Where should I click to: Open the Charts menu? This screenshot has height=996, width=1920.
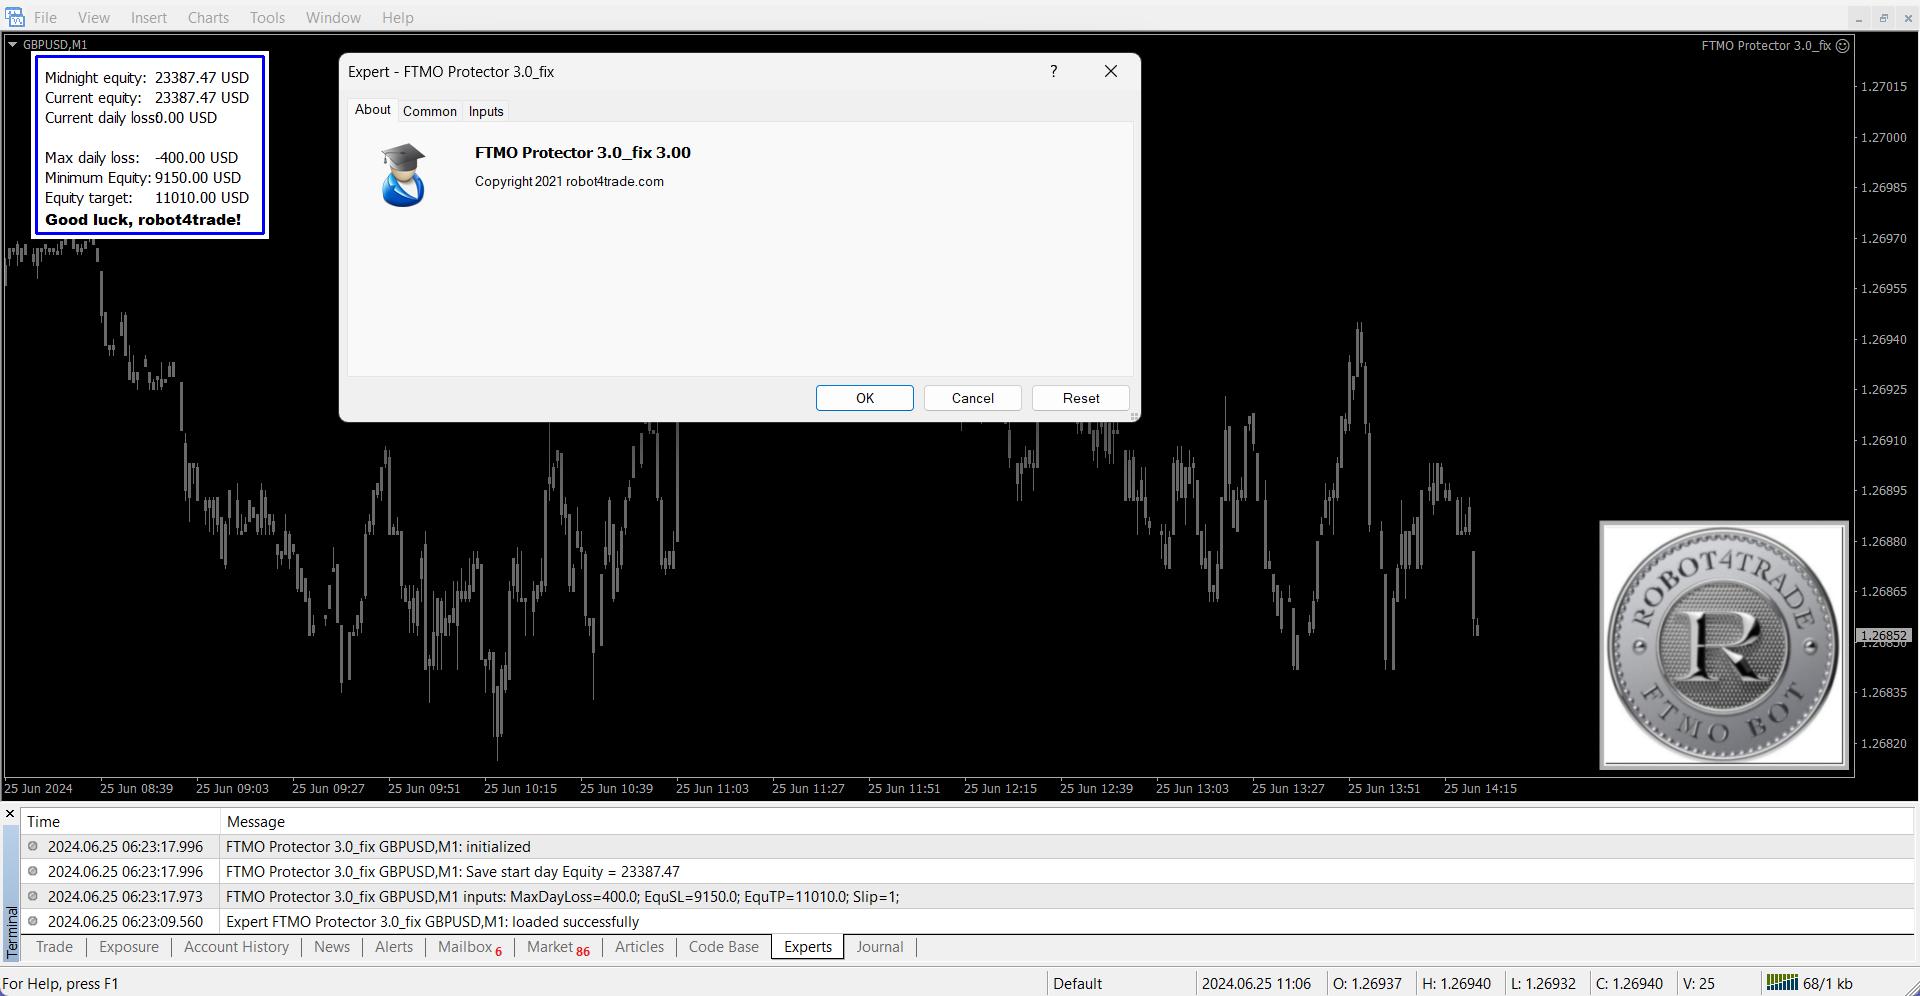(208, 17)
